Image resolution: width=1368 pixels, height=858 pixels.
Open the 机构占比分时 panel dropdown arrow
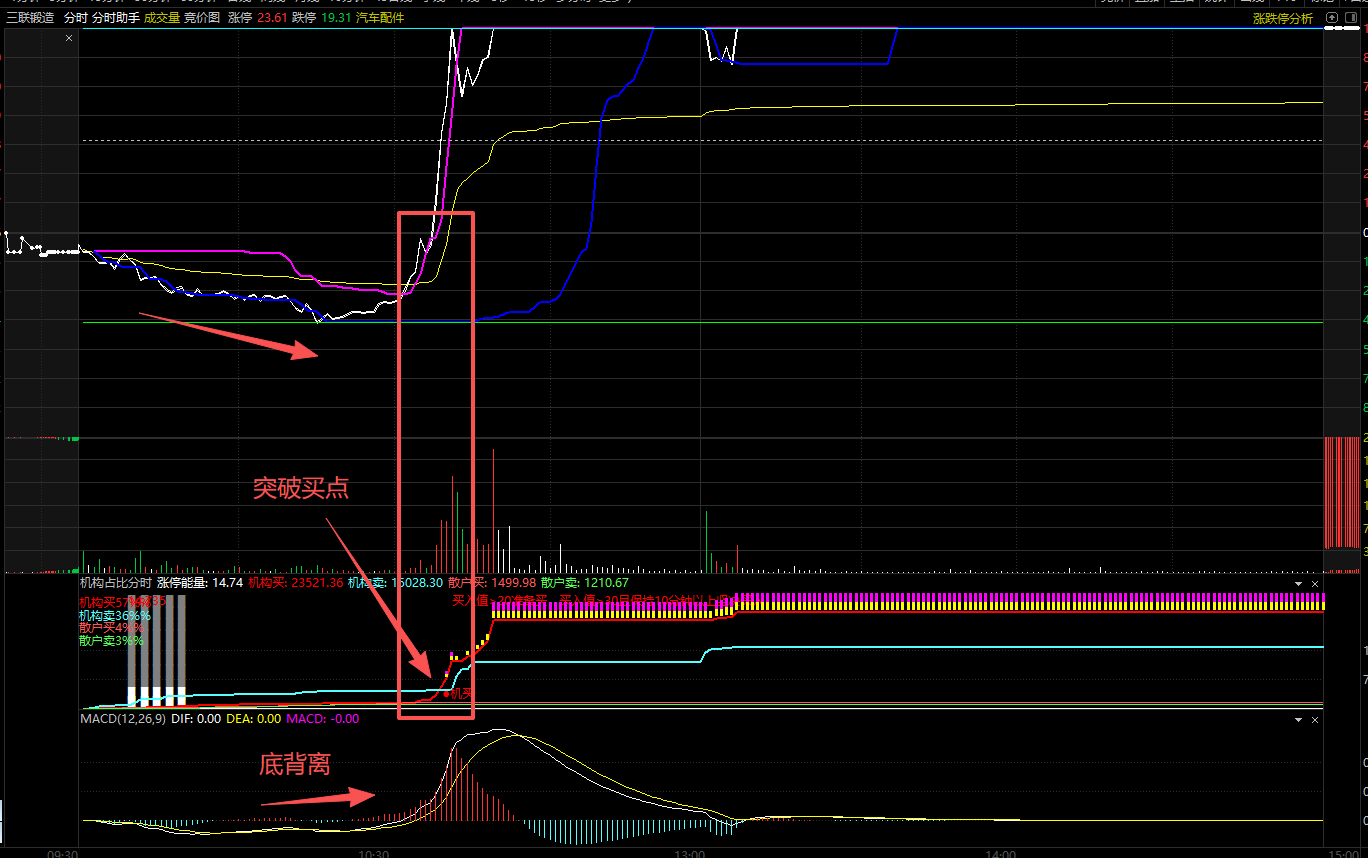coord(1298,583)
